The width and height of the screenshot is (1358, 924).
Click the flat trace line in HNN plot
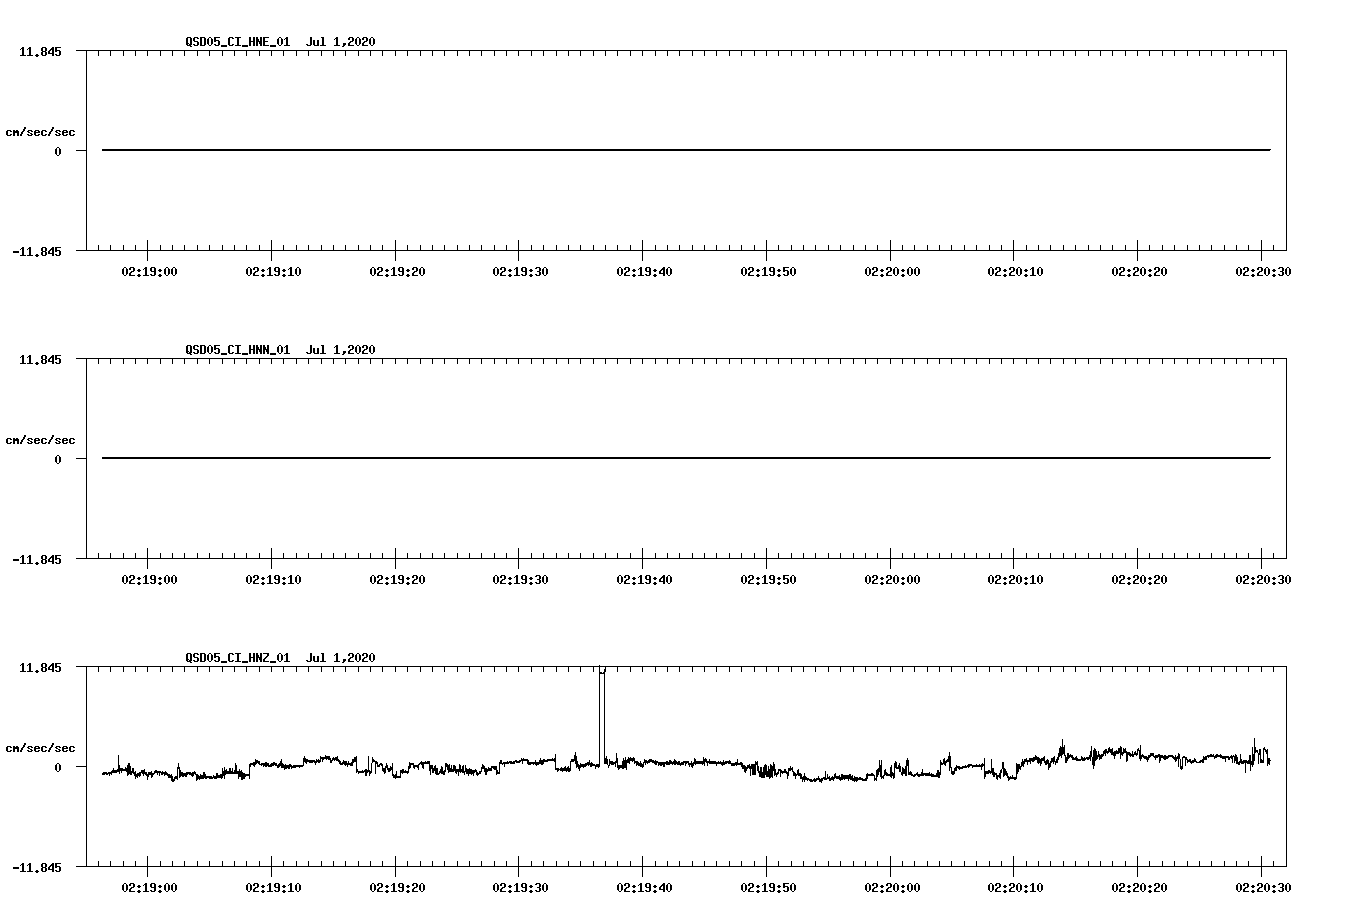(686, 458)
